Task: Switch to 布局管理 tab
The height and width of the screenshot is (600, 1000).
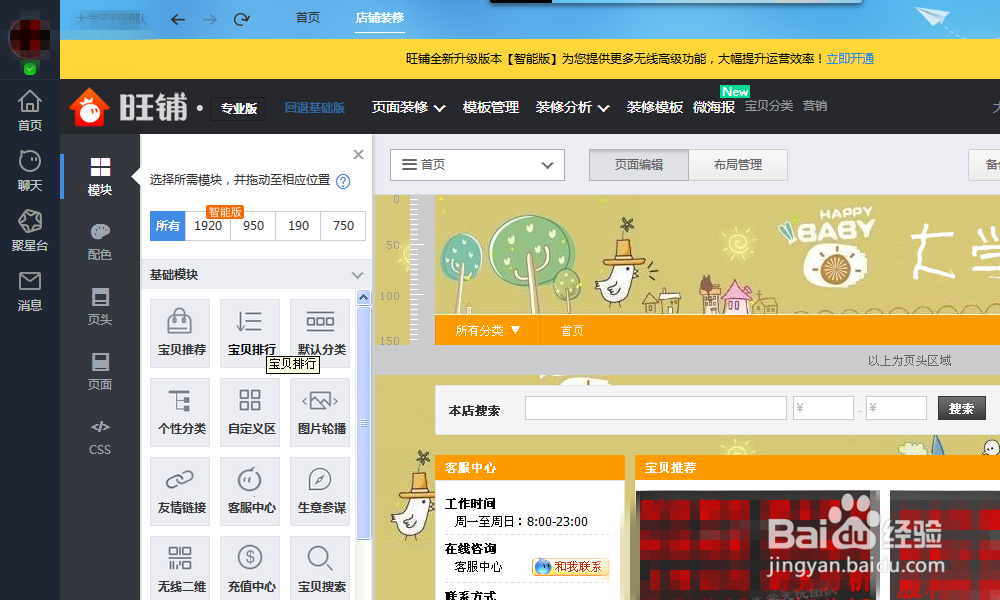Action: [x=738, y=165]
